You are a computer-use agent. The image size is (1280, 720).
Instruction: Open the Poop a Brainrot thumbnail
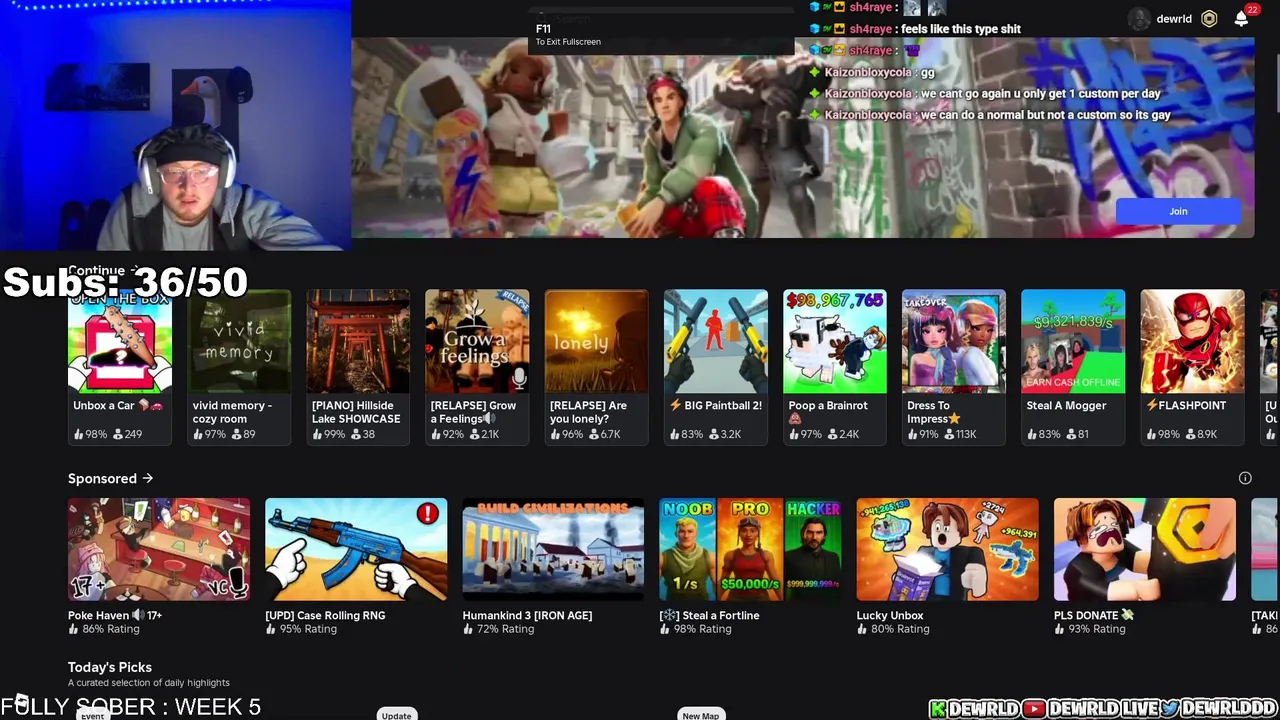tap(835, 341)
